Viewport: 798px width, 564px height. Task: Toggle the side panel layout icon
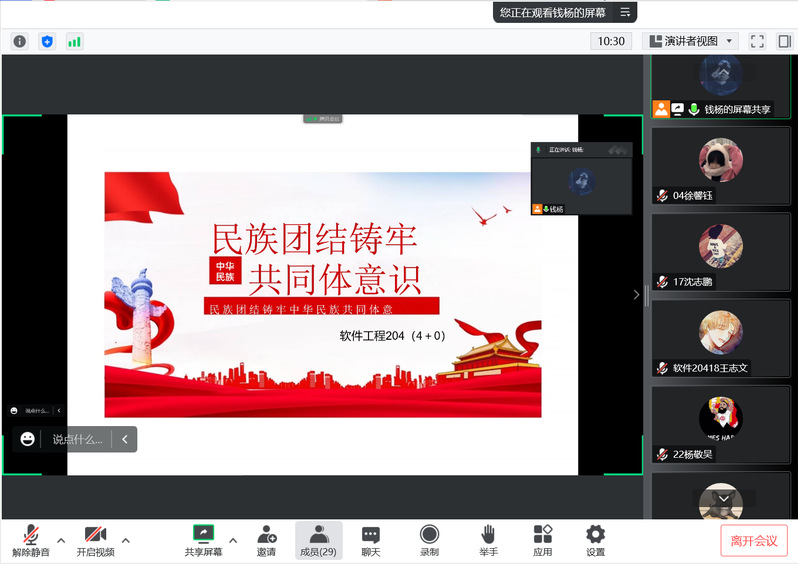click(784, 41)
